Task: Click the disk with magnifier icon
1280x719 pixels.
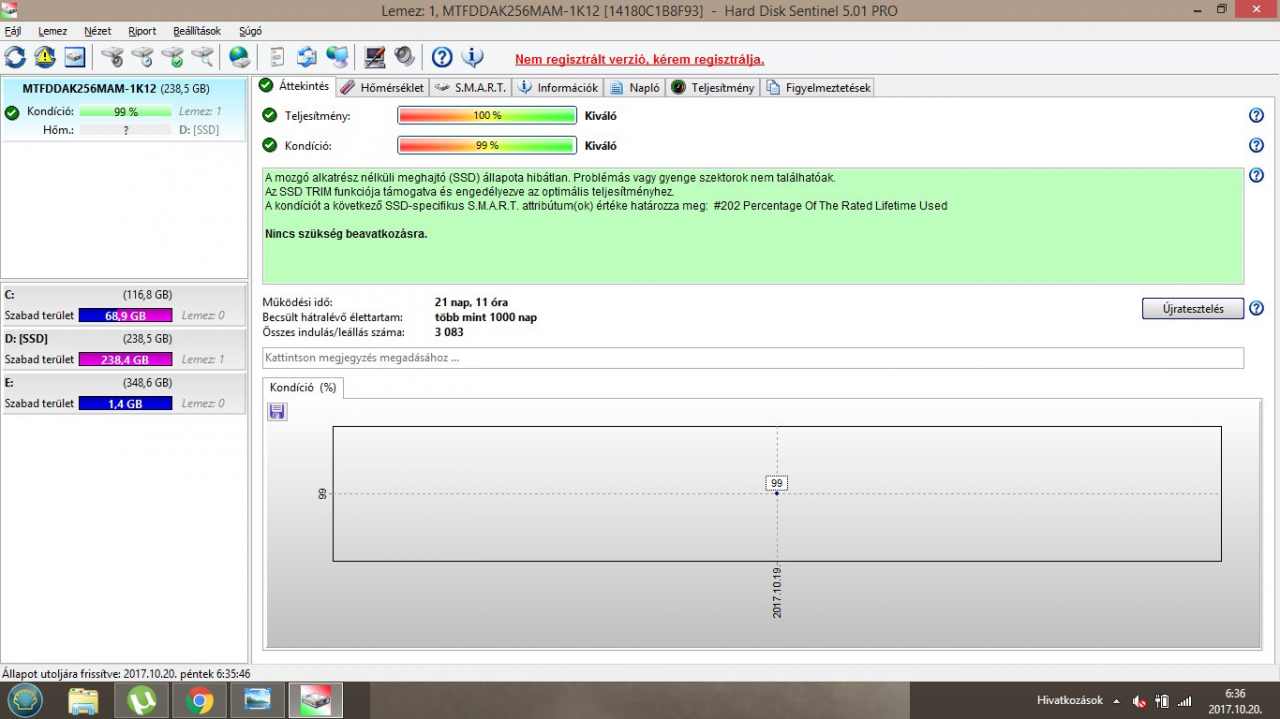Action: (x=203, y=57)
